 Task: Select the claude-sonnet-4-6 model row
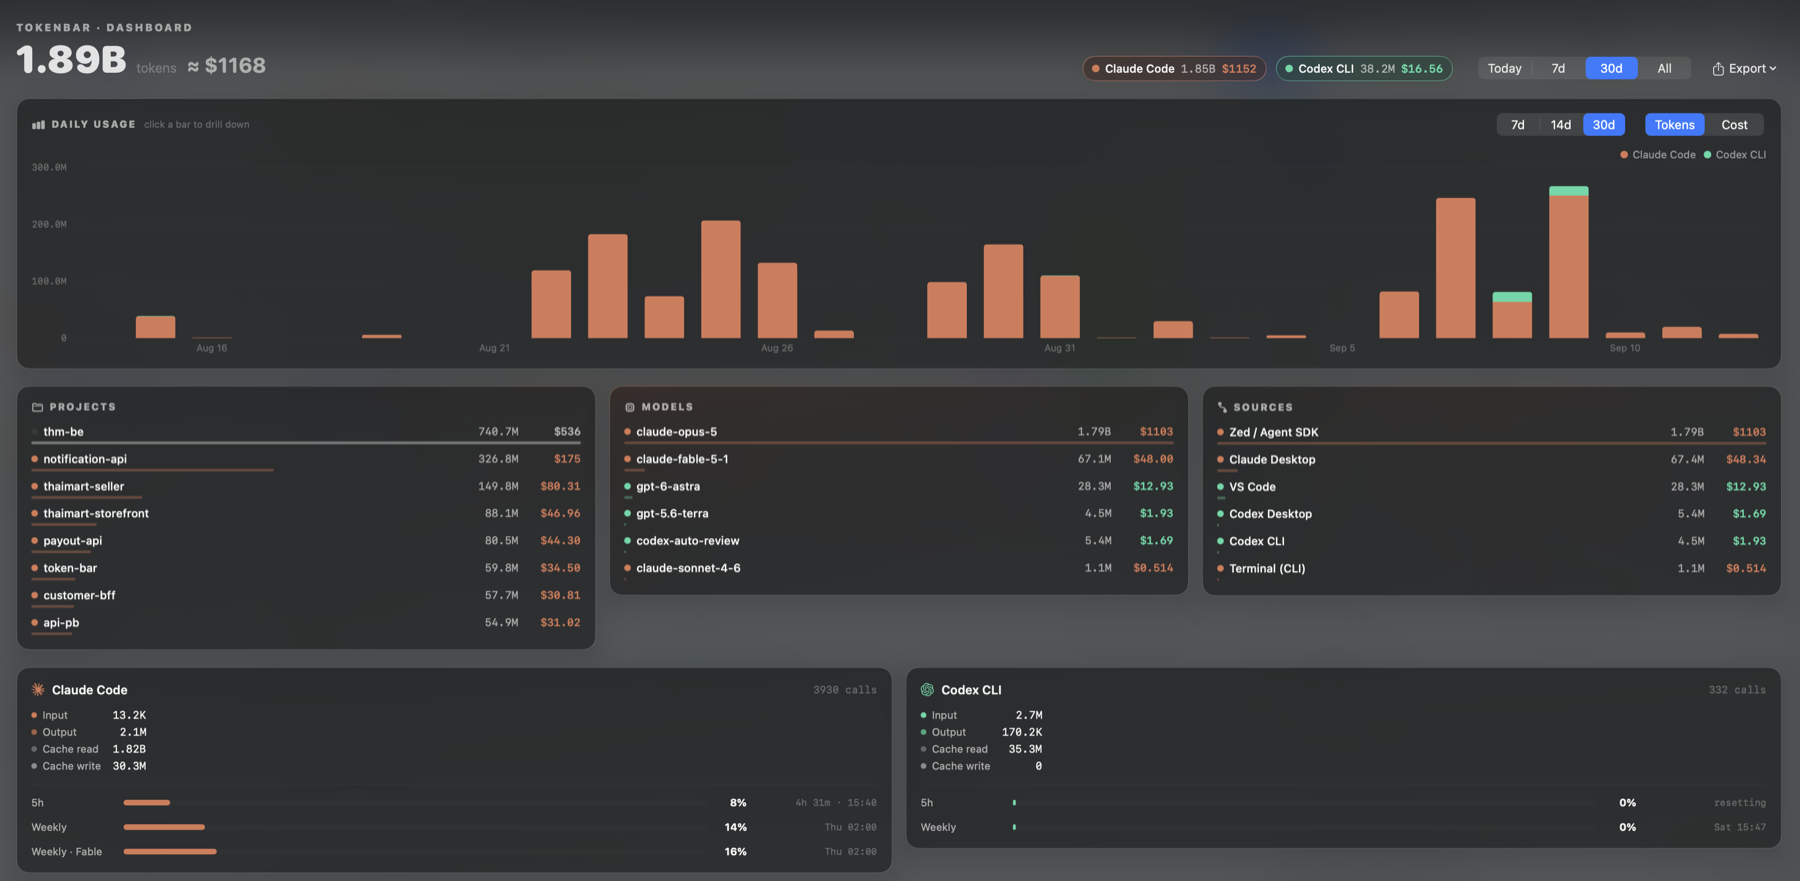coord(899,568)
